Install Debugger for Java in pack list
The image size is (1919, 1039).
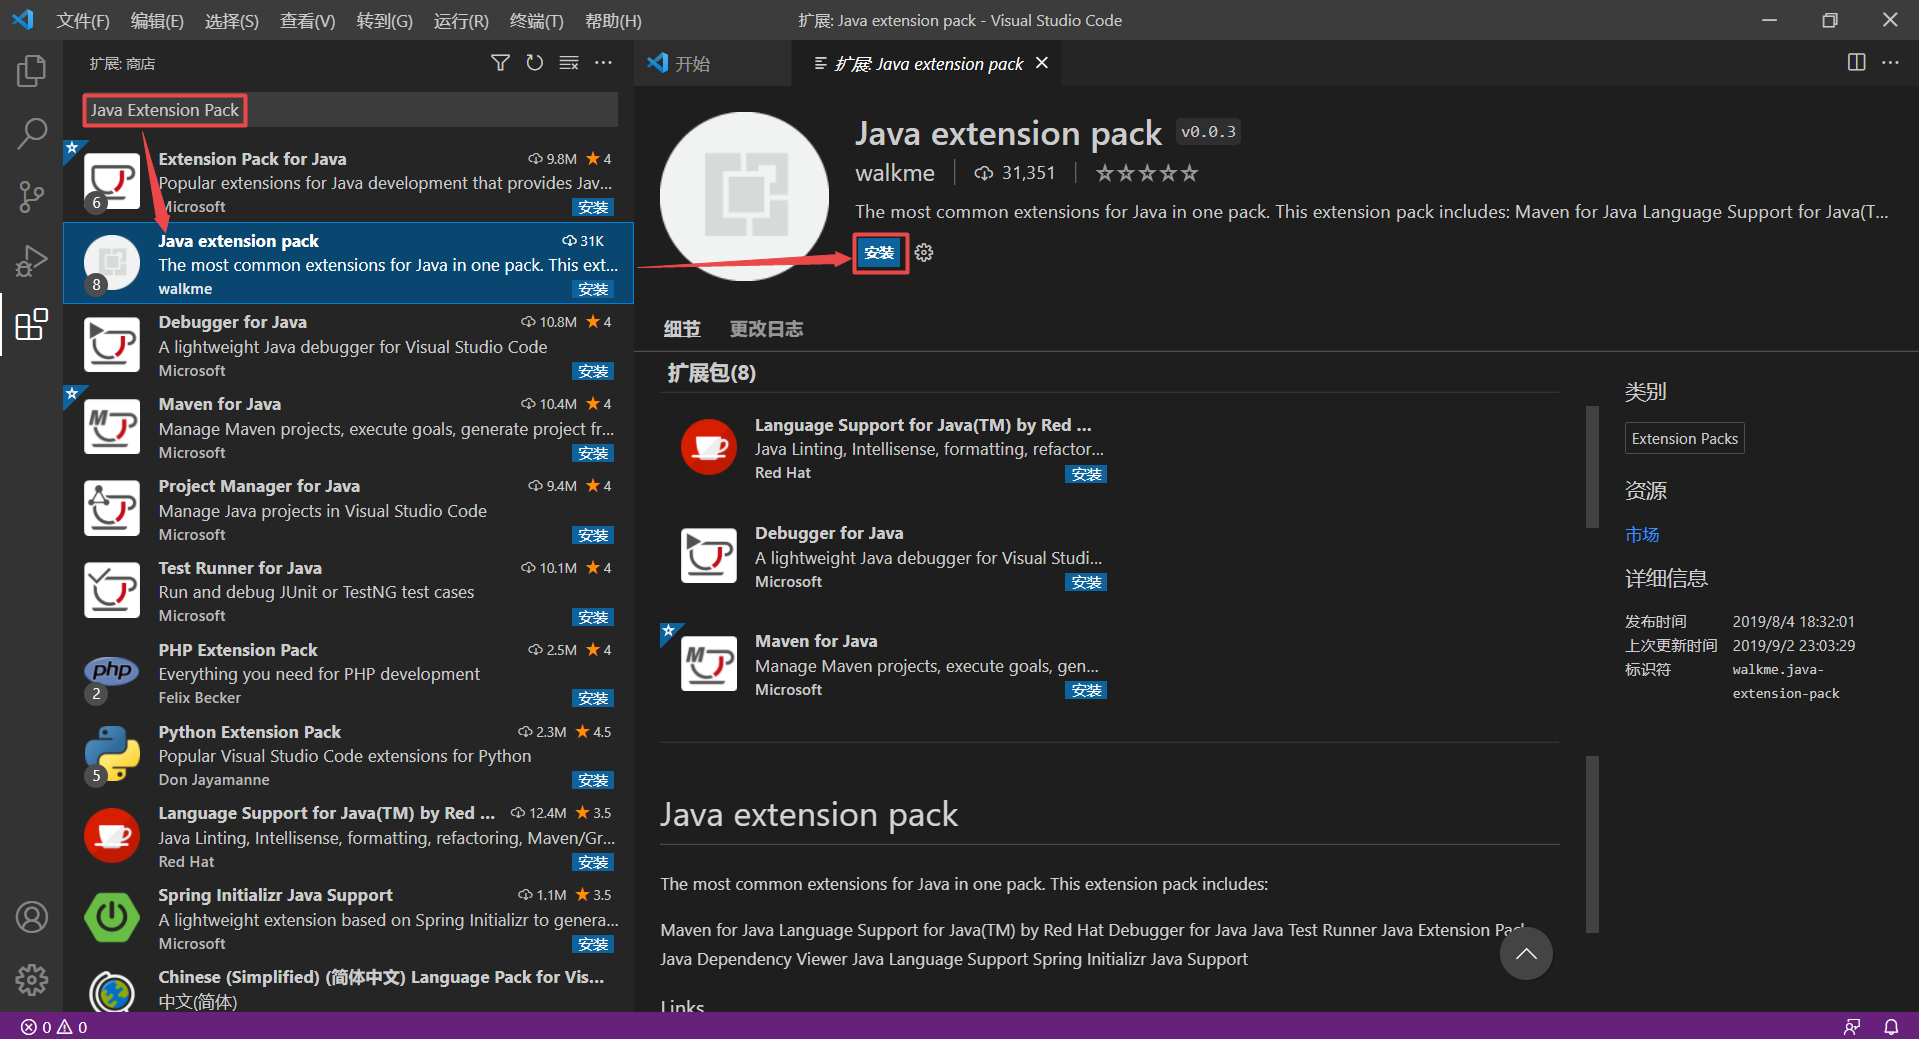[1086, 582]
